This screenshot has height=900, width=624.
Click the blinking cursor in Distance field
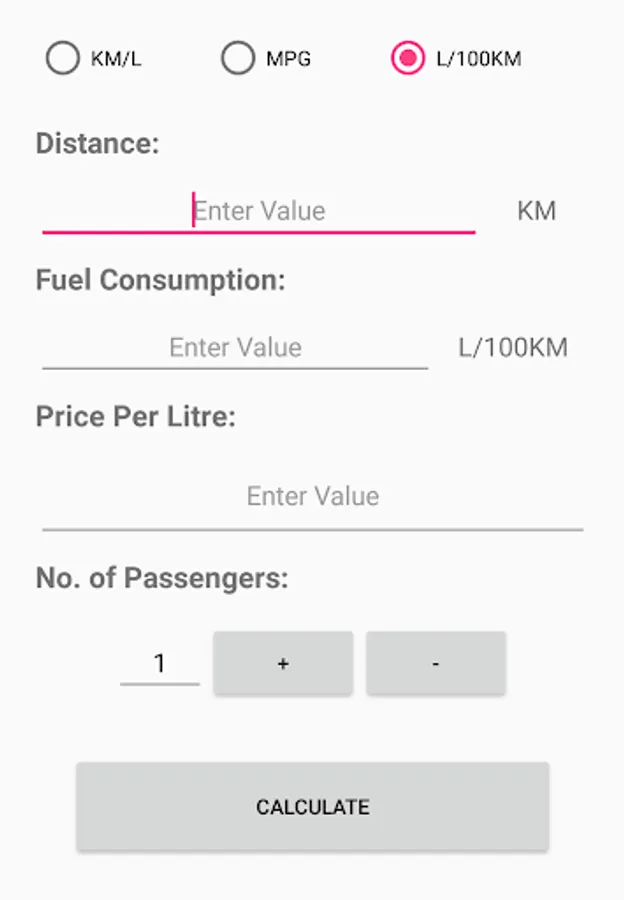[193, 211]
